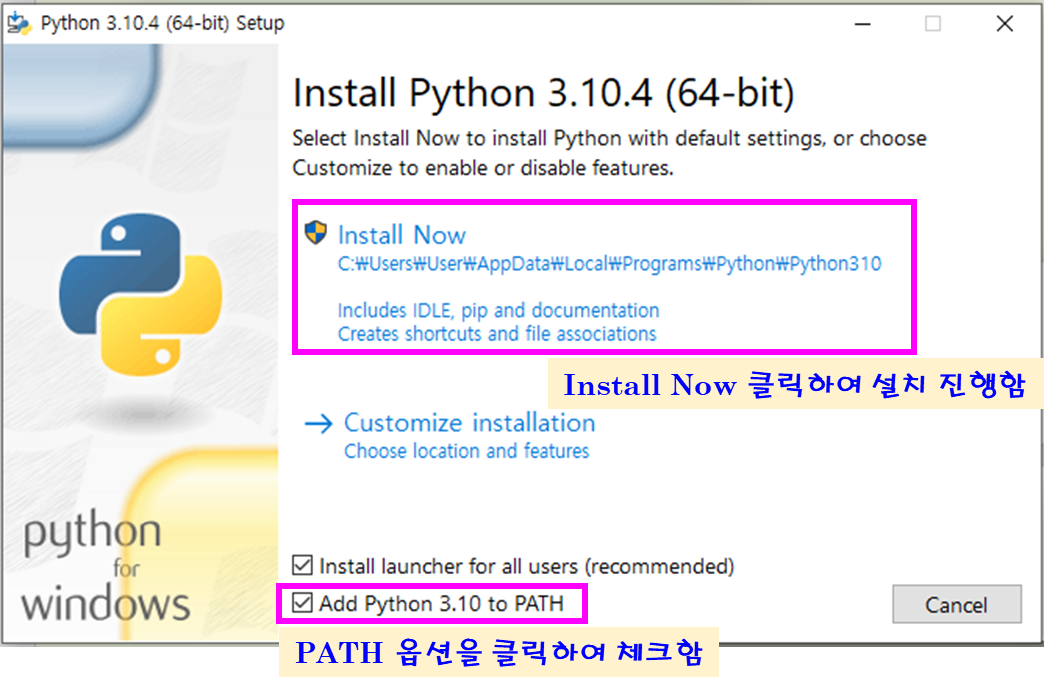Click the arrow icon next to Customize installation

pyautogui.click(x=318, y=423)
